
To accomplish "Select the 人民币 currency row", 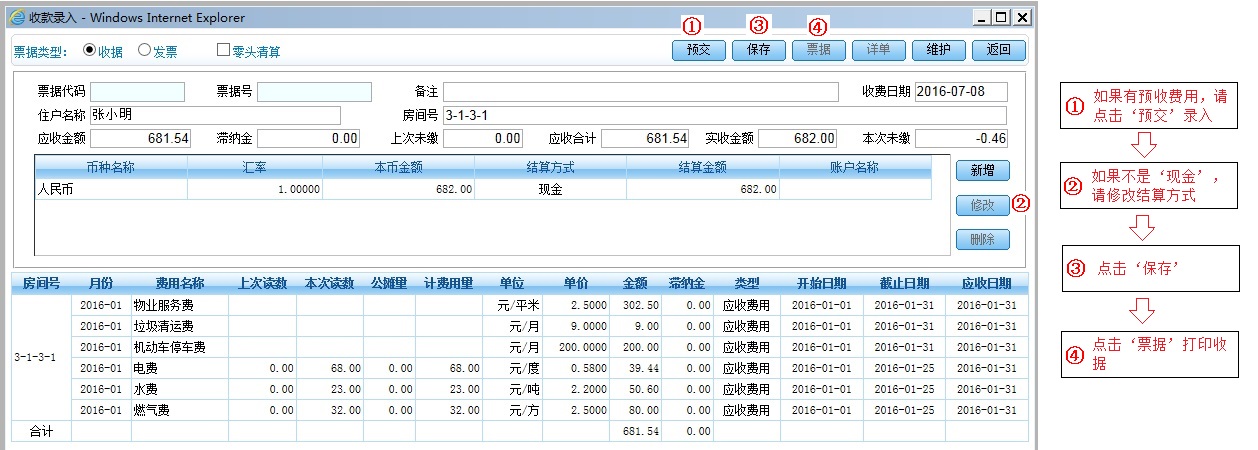I will pos(110,189).
